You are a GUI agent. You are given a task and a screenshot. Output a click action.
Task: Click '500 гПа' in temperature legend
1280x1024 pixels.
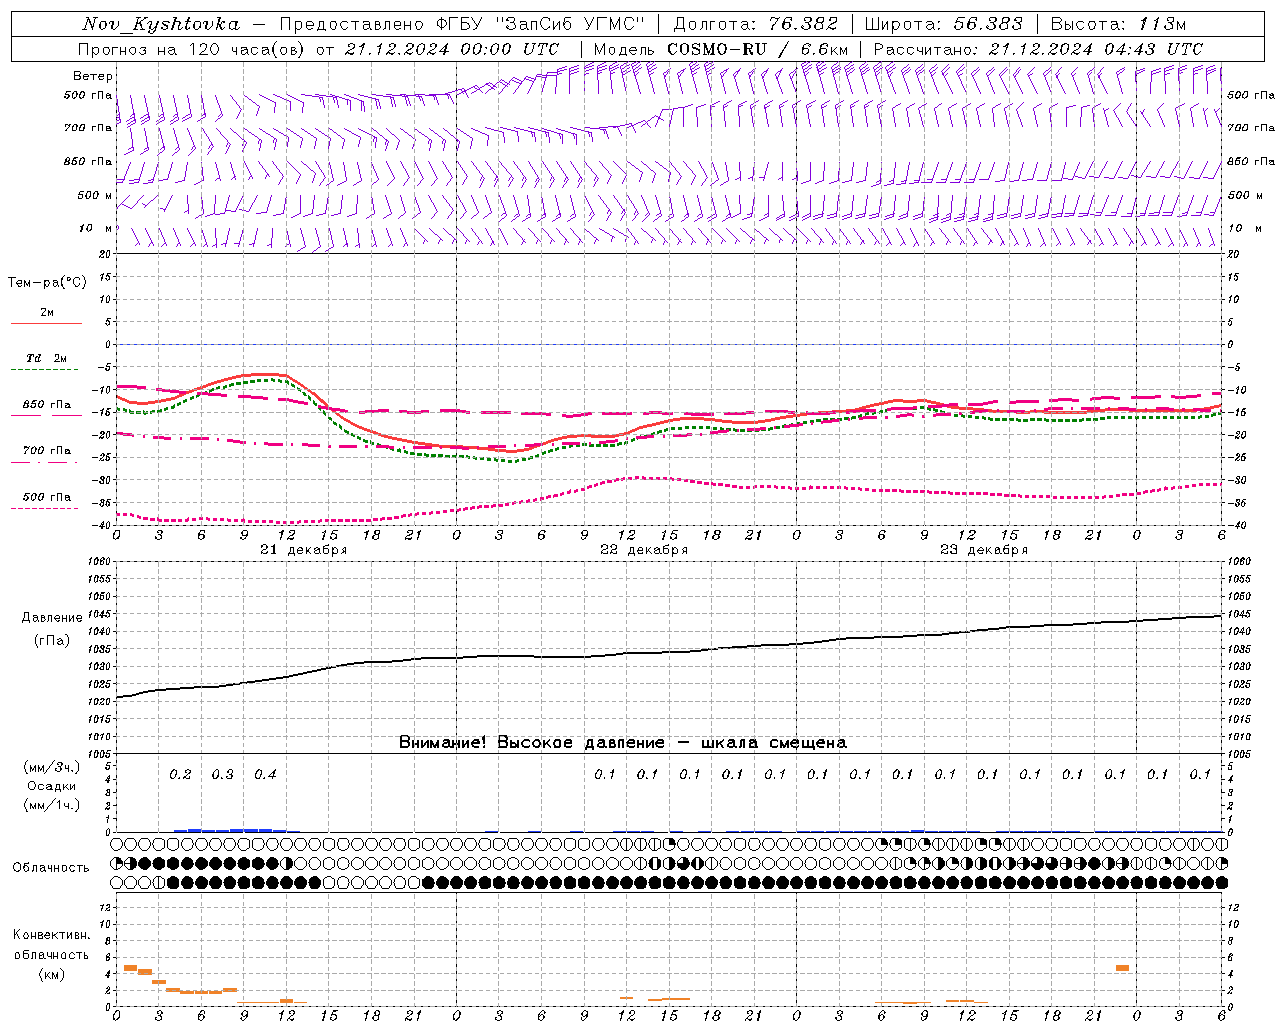[47, 497]
